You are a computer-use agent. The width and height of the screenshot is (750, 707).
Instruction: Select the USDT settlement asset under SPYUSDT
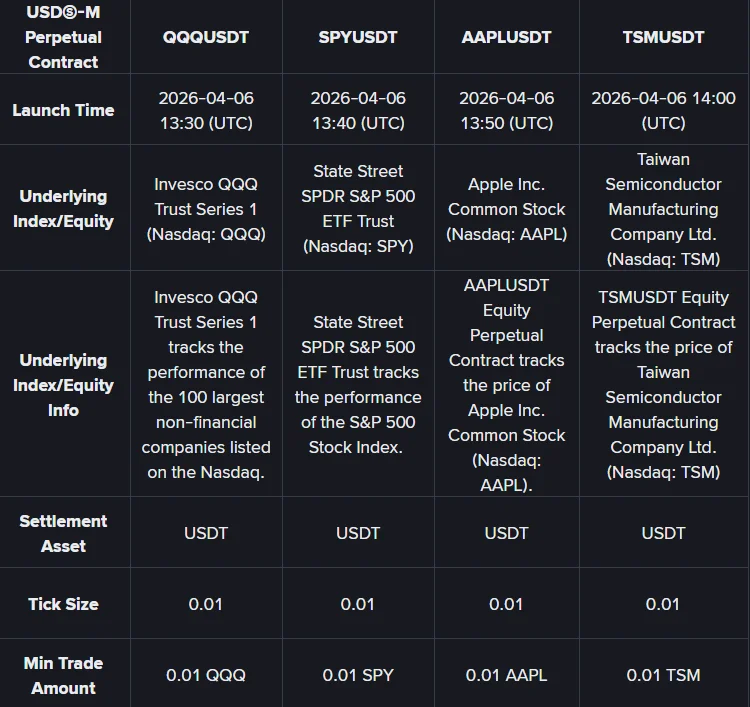pyautogui.click(x=358, y=533)
